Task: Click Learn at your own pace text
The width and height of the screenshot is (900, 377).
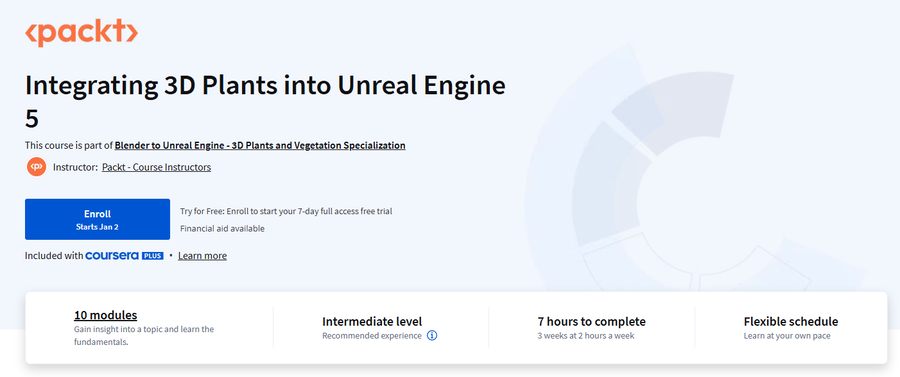Action: click(787, 336)
